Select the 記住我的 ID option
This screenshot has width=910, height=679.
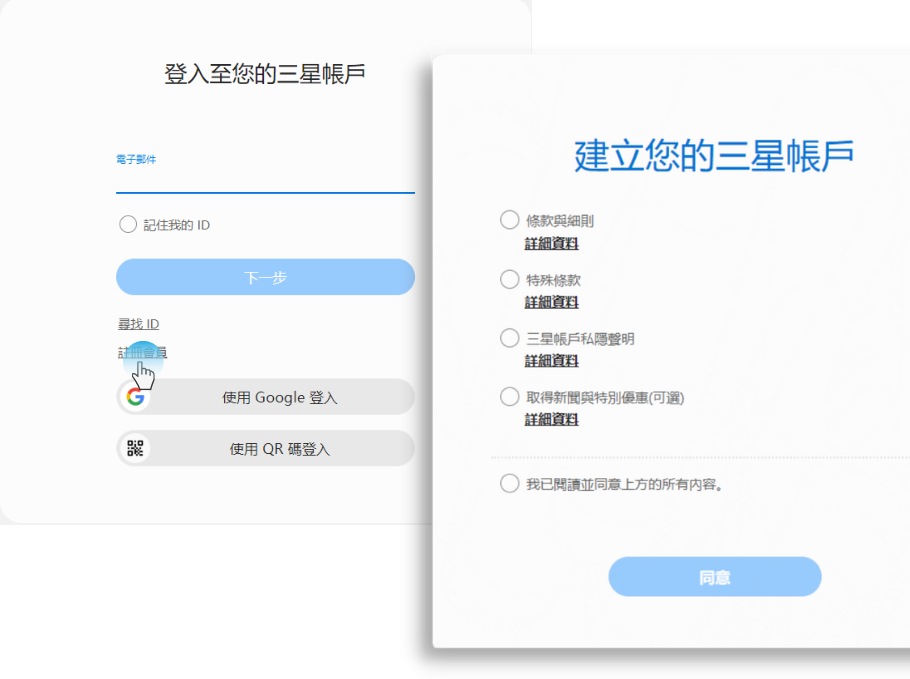click(x=128, y=225)
